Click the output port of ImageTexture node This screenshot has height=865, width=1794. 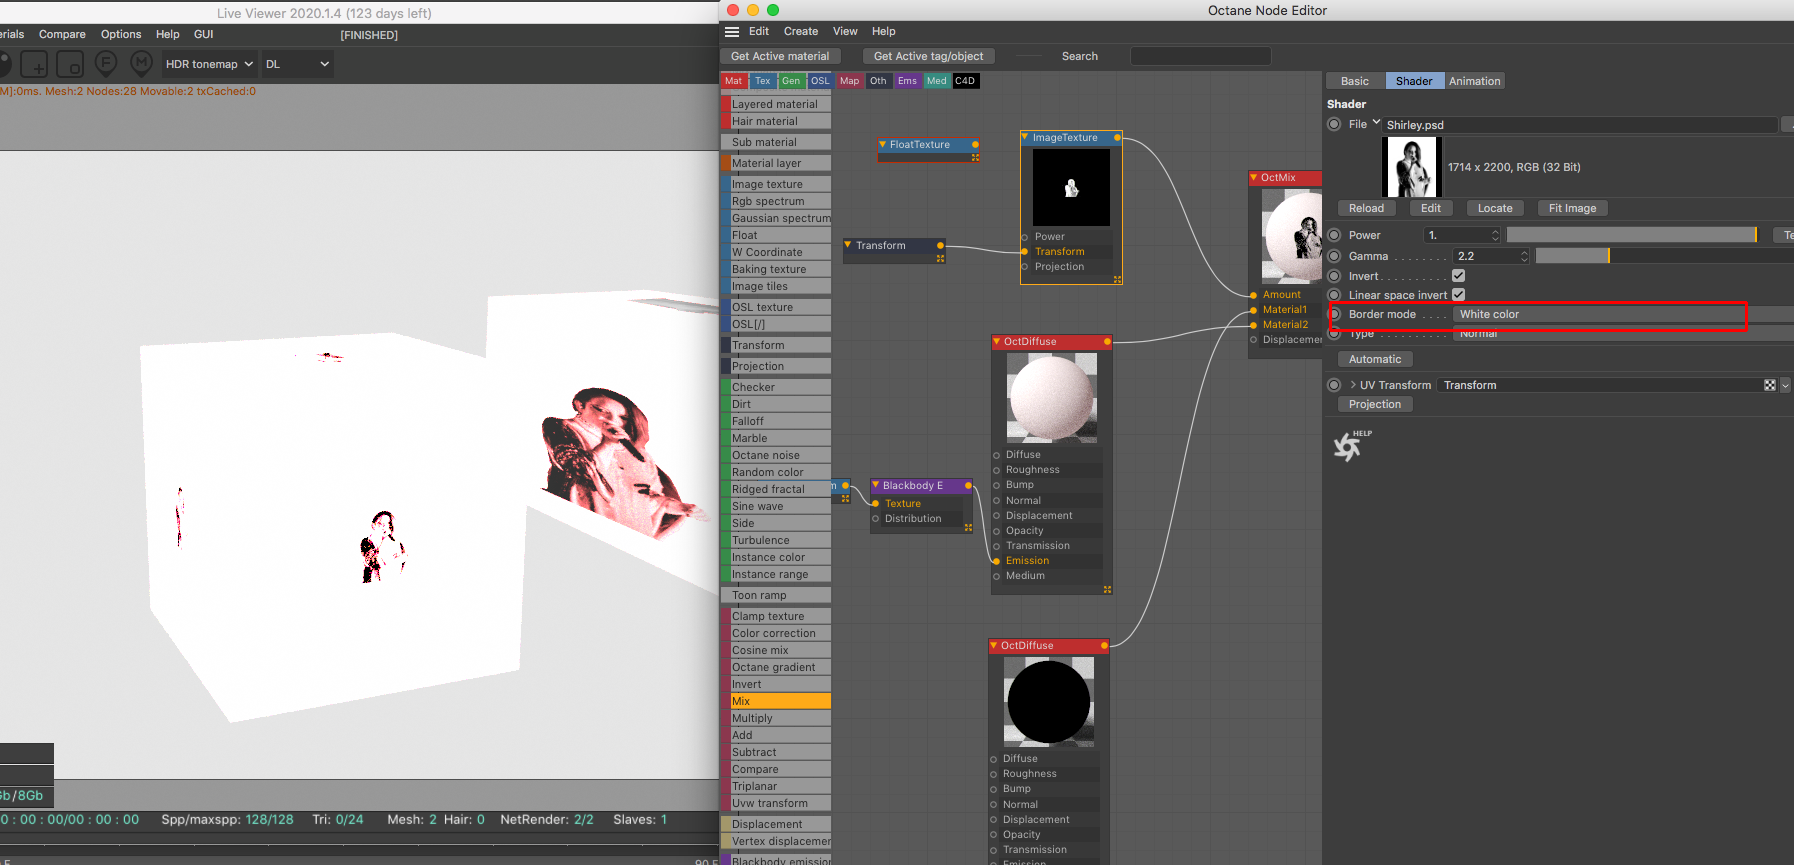(x=1117, y=138)
